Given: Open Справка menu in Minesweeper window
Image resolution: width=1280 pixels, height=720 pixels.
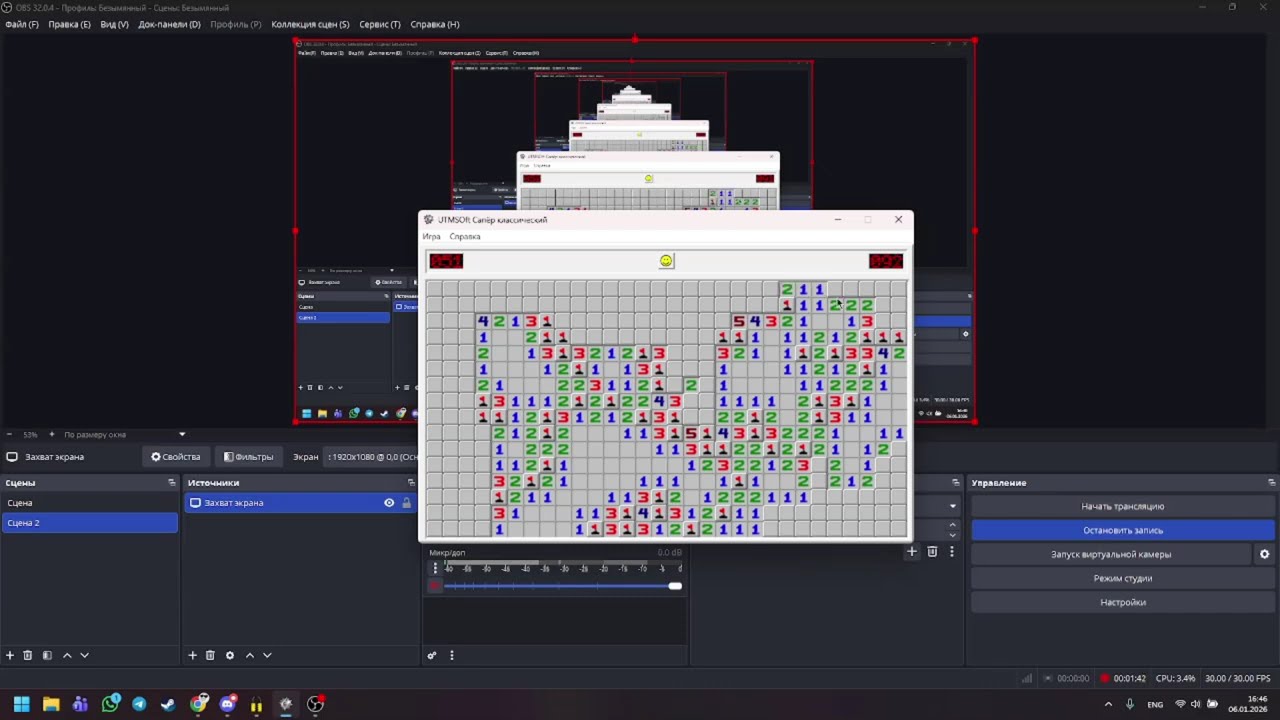Looking at the screenshot, I should tap(465, 237).
